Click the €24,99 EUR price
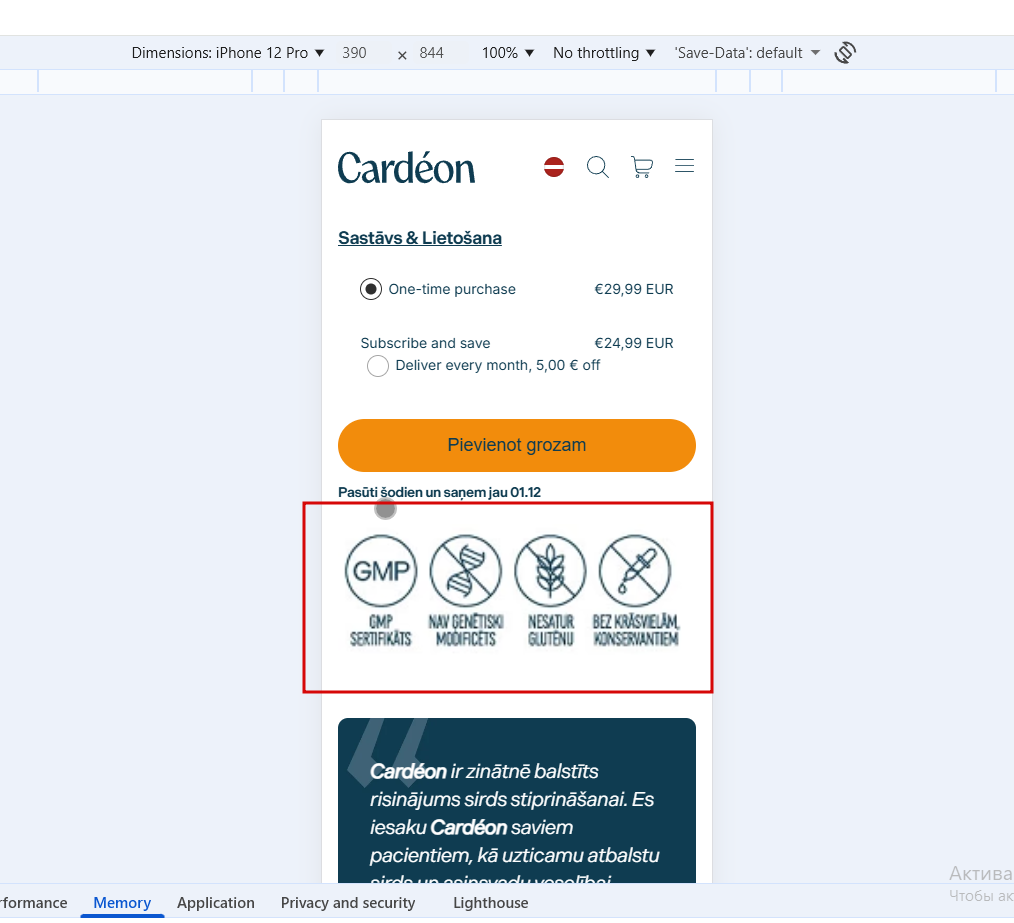The width and height of the screenshot is (1014, 923). point(634,343)
